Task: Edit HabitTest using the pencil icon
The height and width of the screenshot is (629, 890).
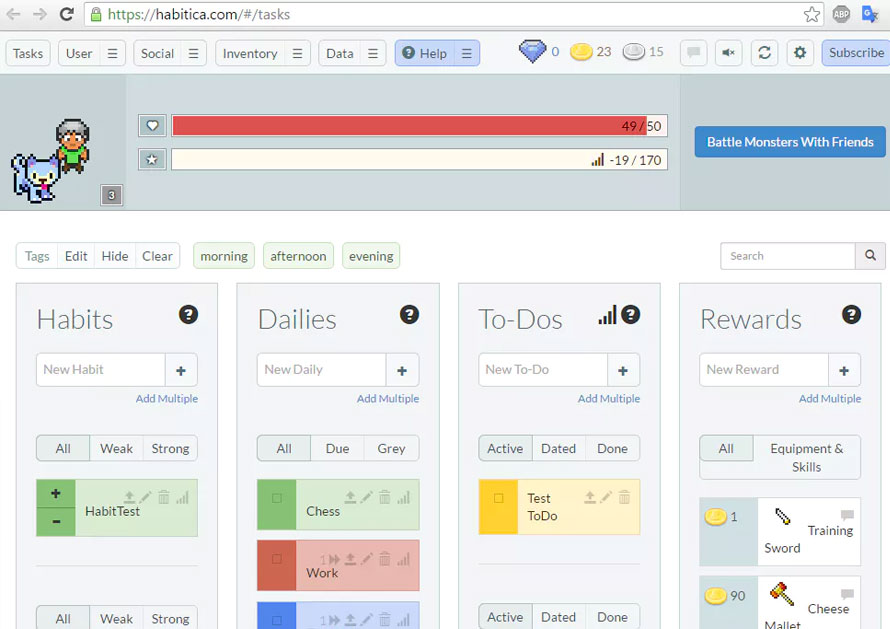Action: (x=146, y=497)
